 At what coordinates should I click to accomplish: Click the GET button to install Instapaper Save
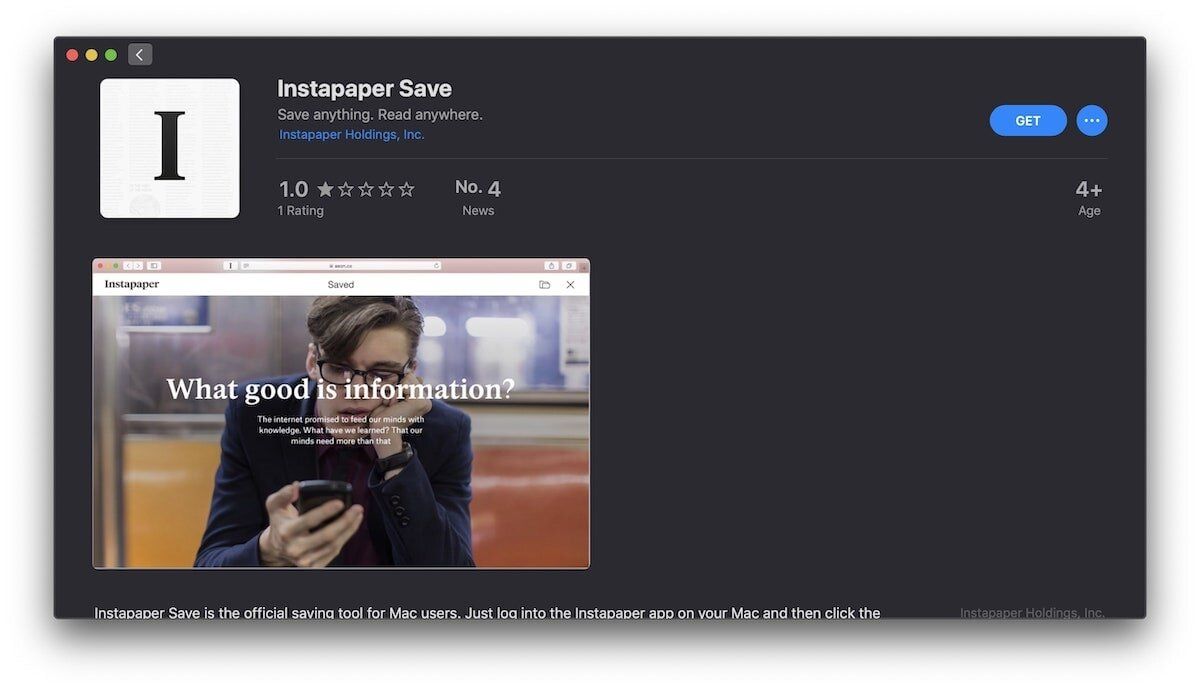pos(1027,120)
